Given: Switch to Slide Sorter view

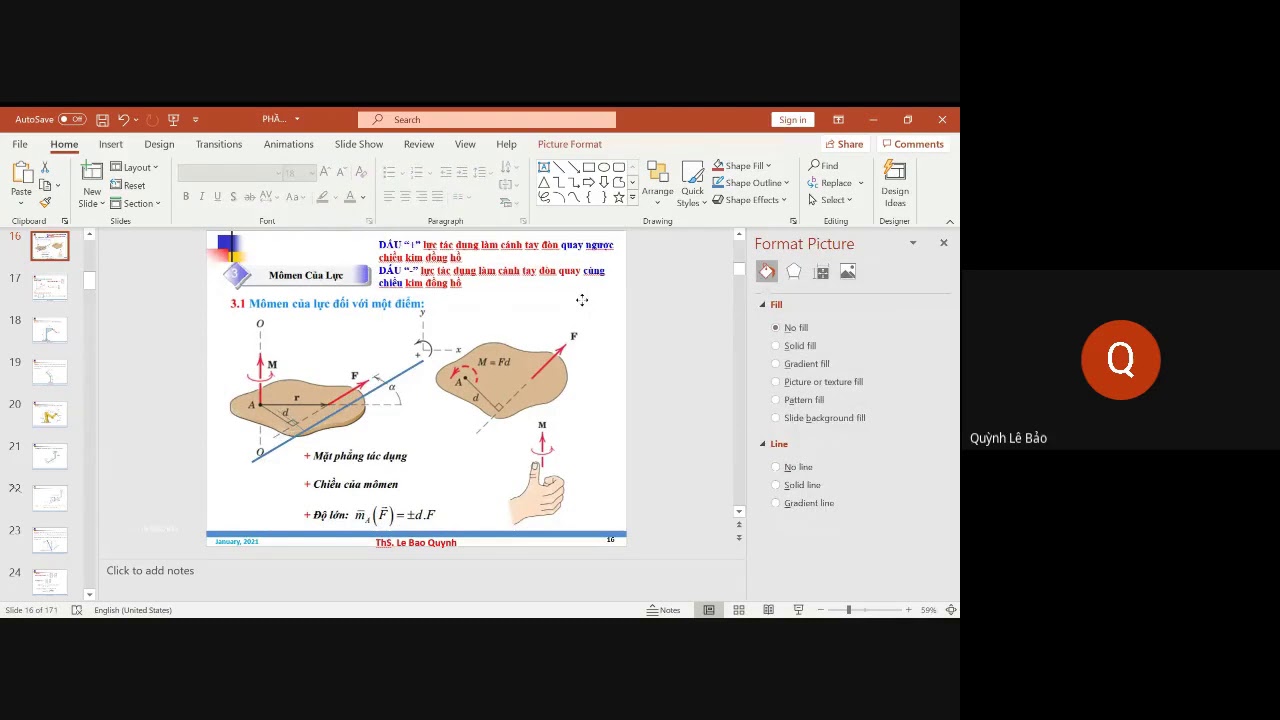Looking at the screenshot, I should (739, 610).
